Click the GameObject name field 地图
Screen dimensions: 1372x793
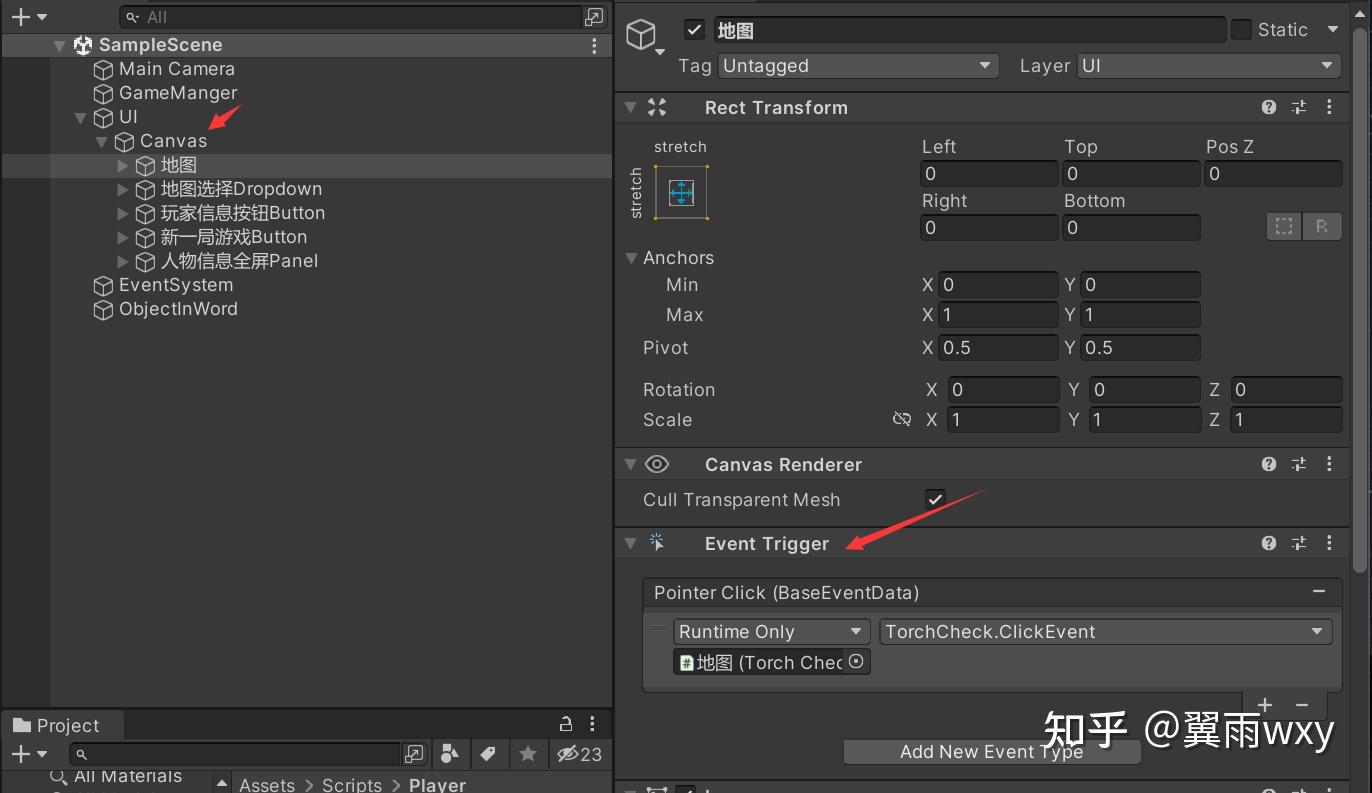click(970, 30)
